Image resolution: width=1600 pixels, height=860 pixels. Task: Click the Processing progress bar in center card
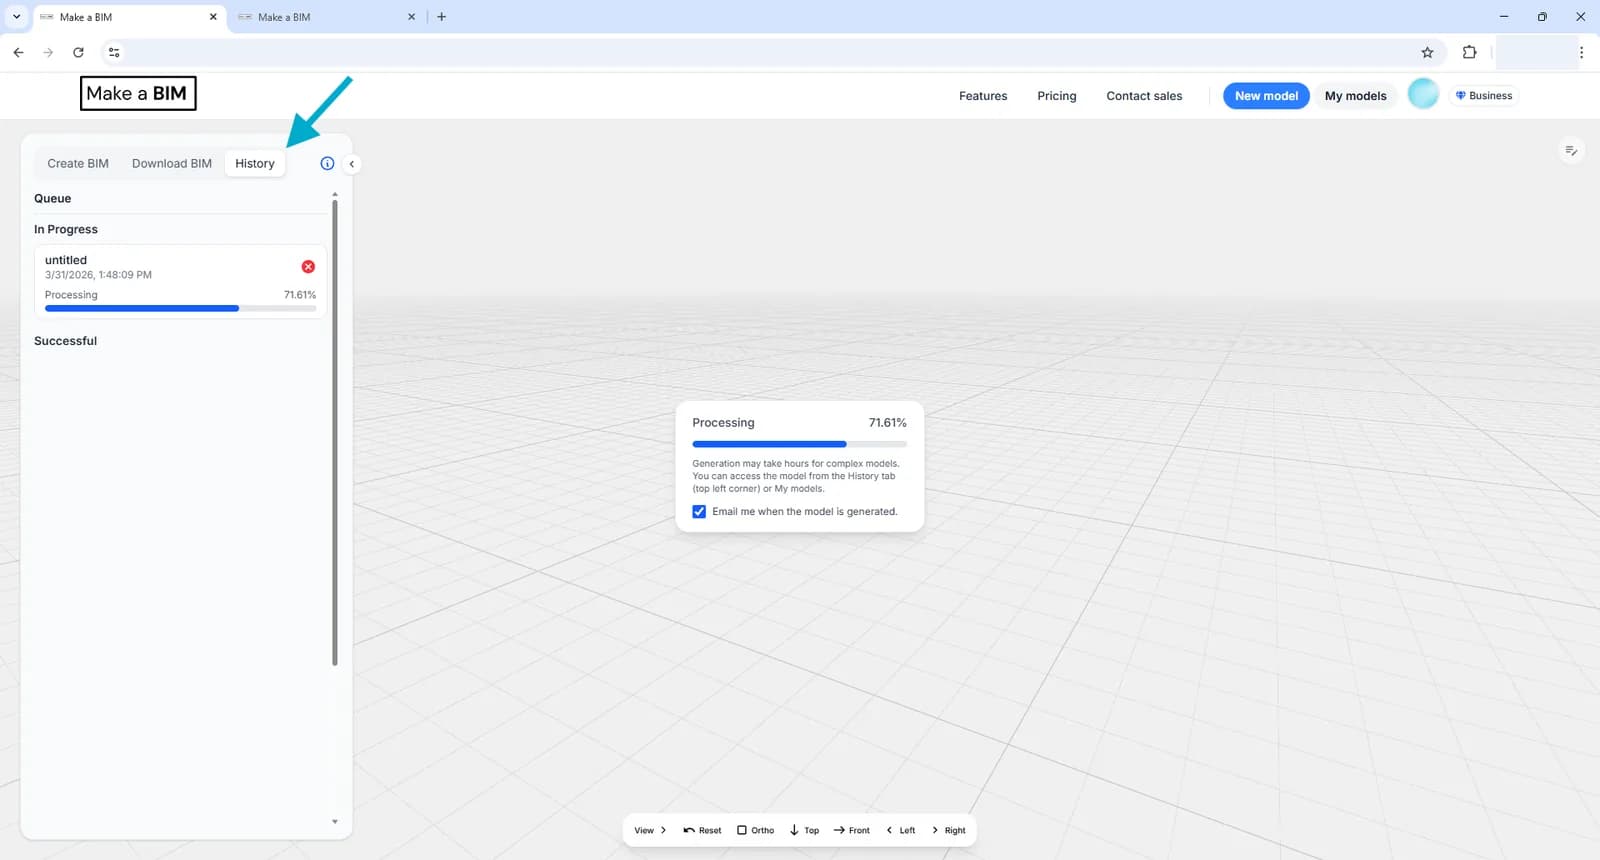click(799, 444)
